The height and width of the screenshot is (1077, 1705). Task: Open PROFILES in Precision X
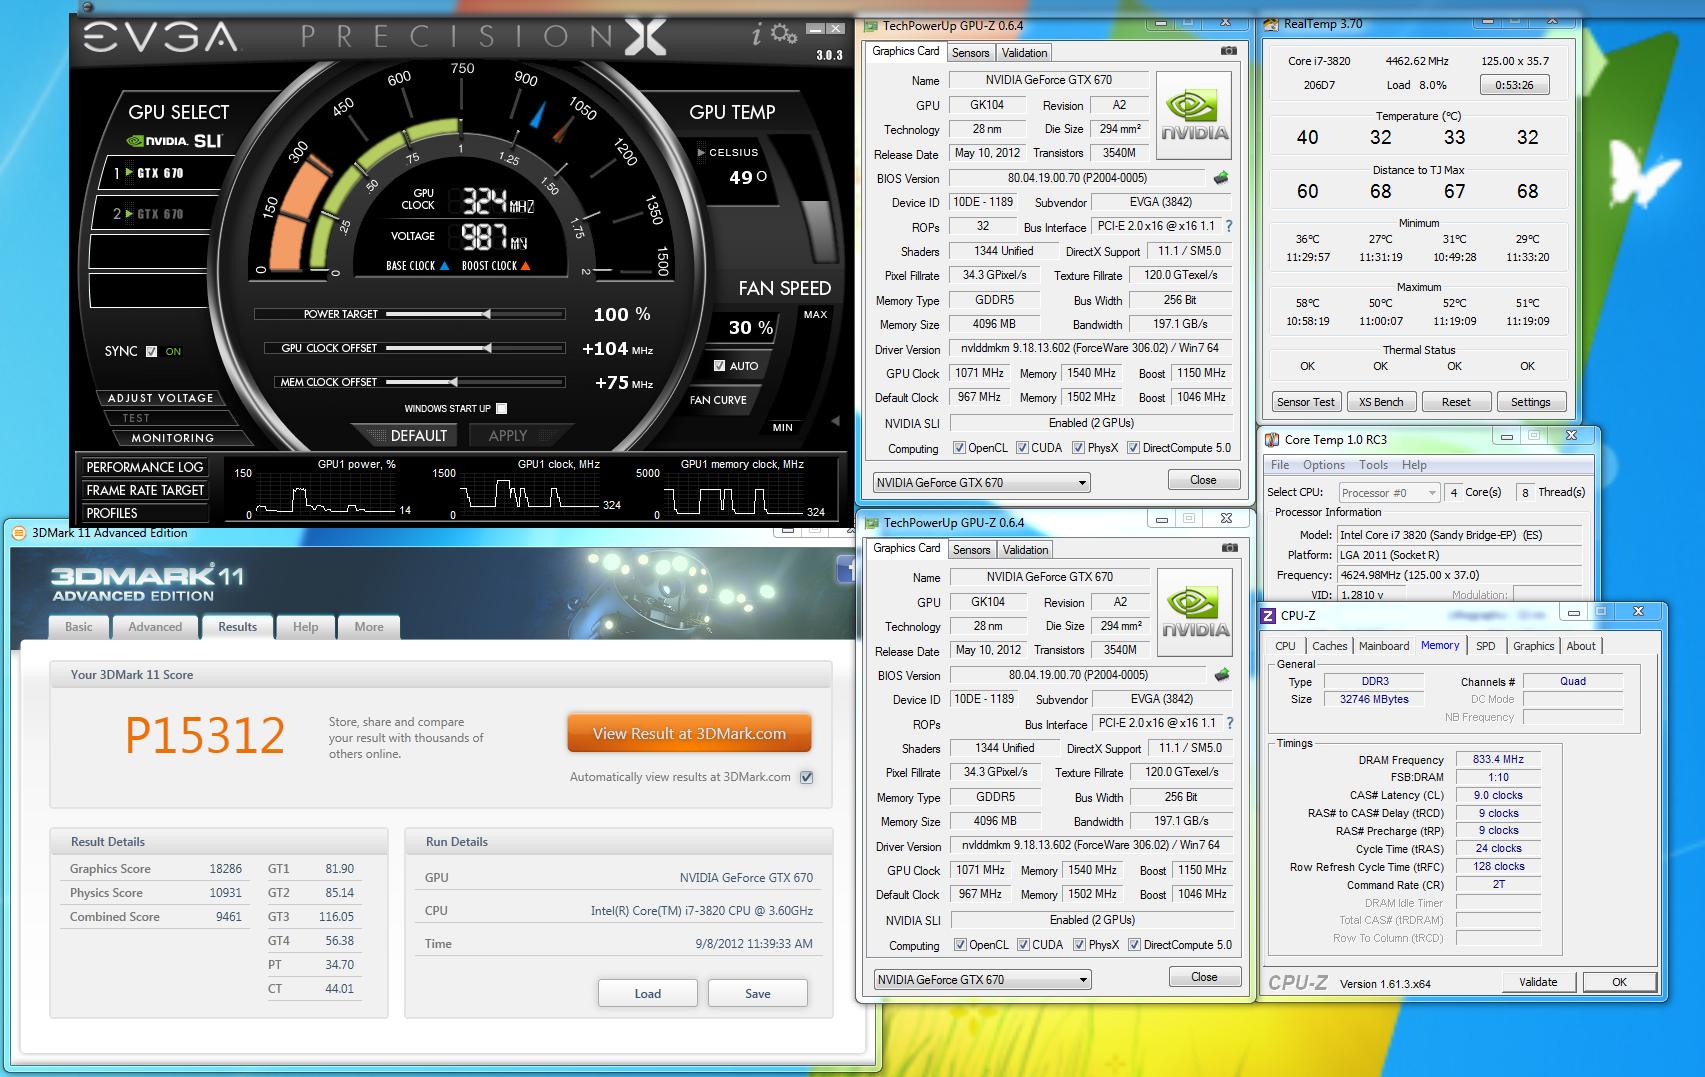(144, 513)
